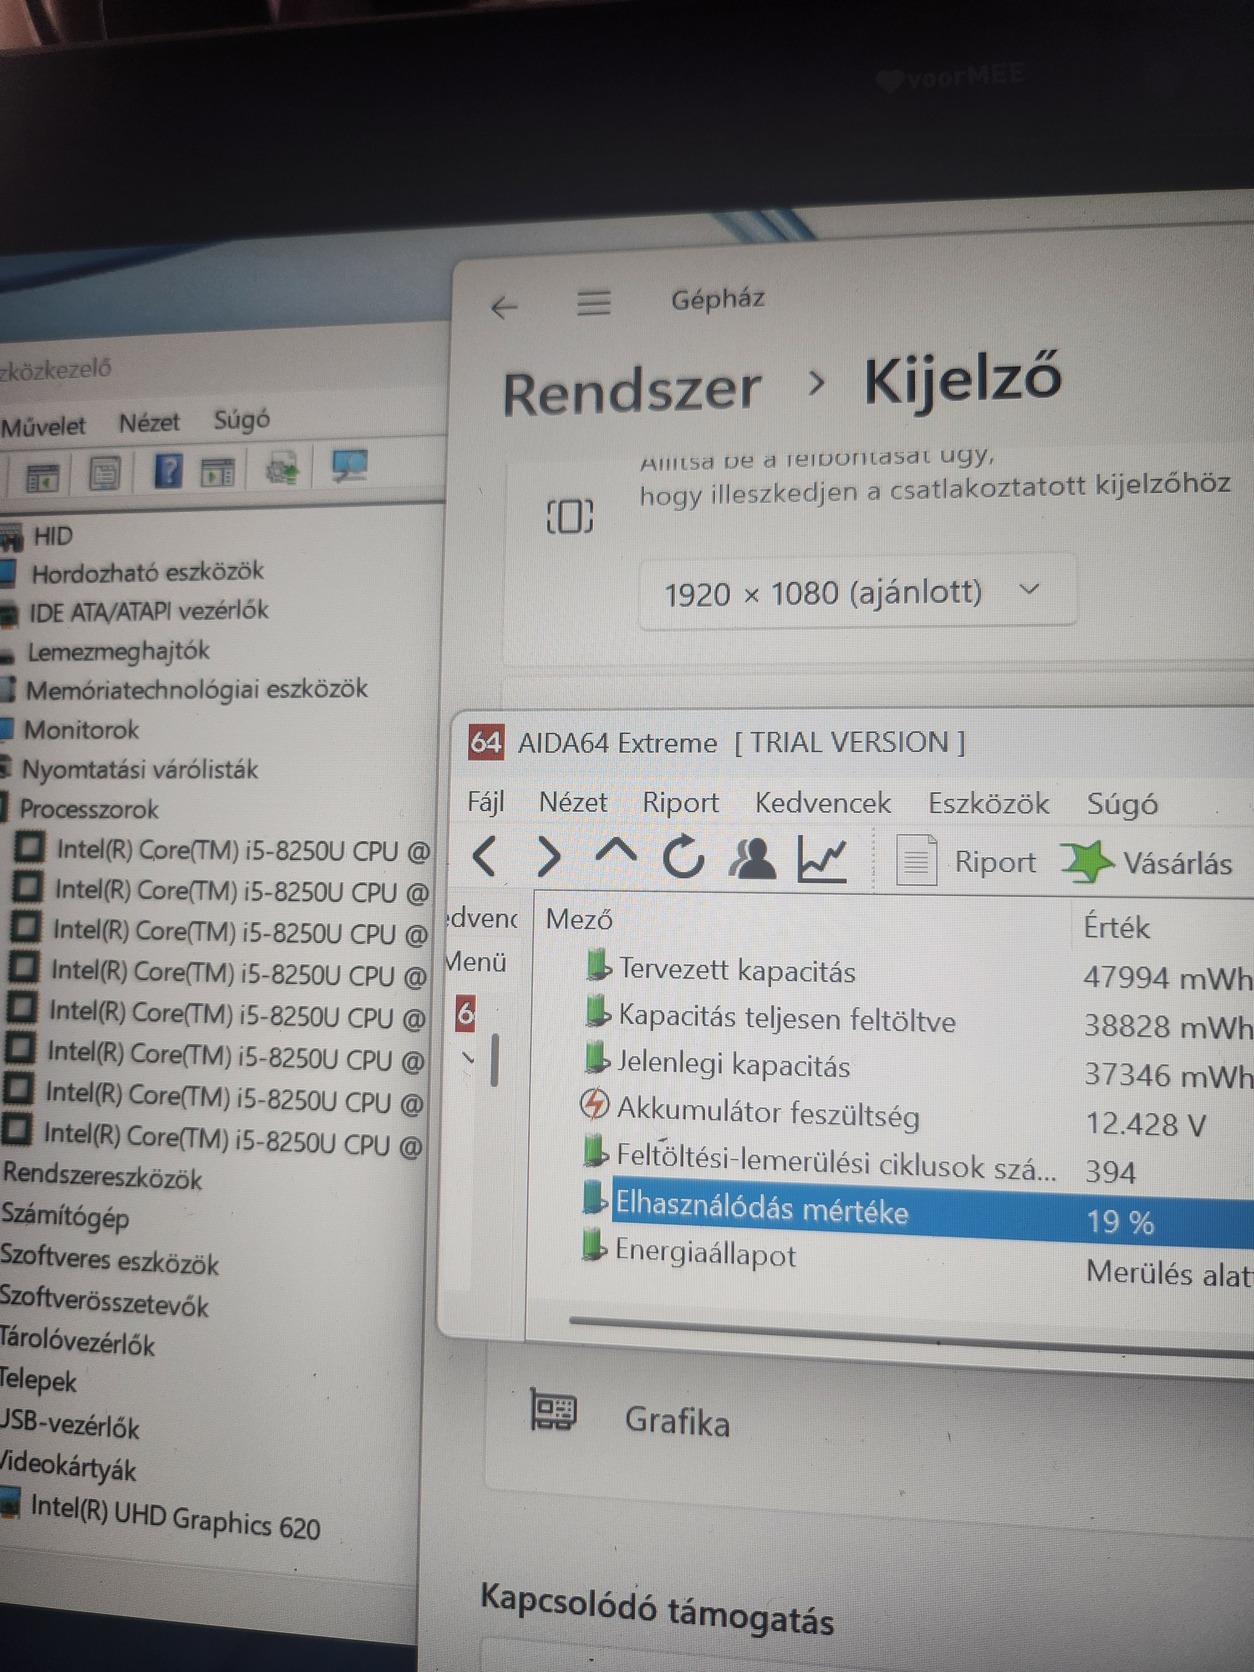Viewport: 1254px width, 1672px height.
Task: Open Művelet menu in Device Manager
Action: 43,426
